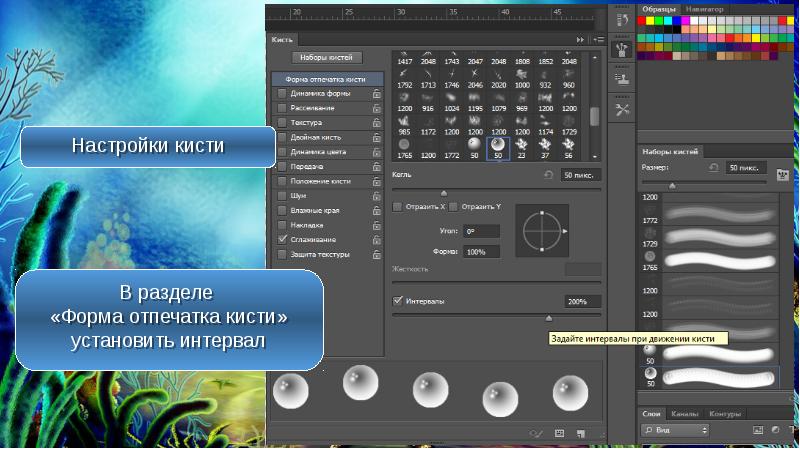Click lock icon next to Рассеивание
800x449 pixels.
point(376,108)
